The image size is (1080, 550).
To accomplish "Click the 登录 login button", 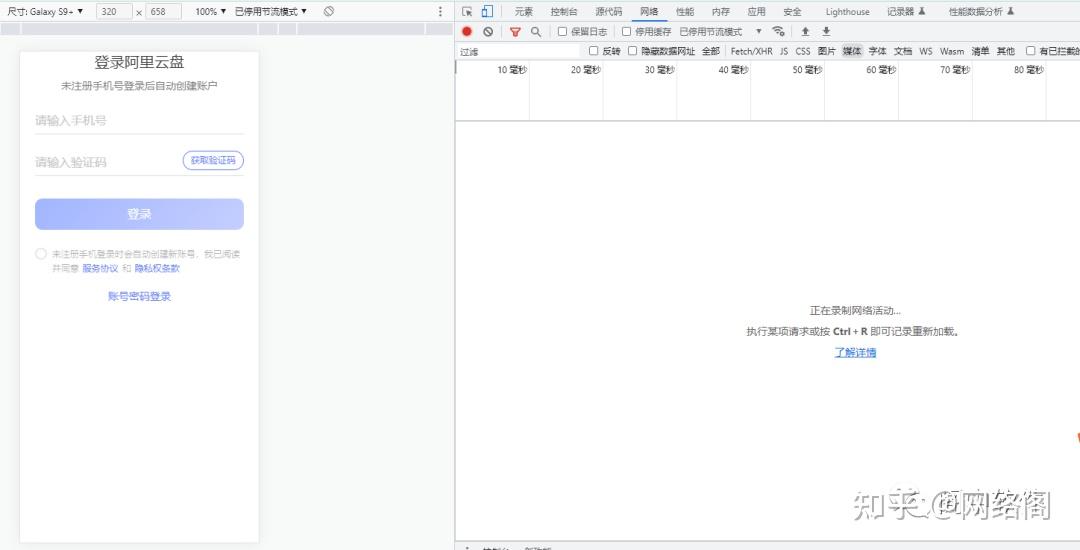I will click(x=139, y=214).
